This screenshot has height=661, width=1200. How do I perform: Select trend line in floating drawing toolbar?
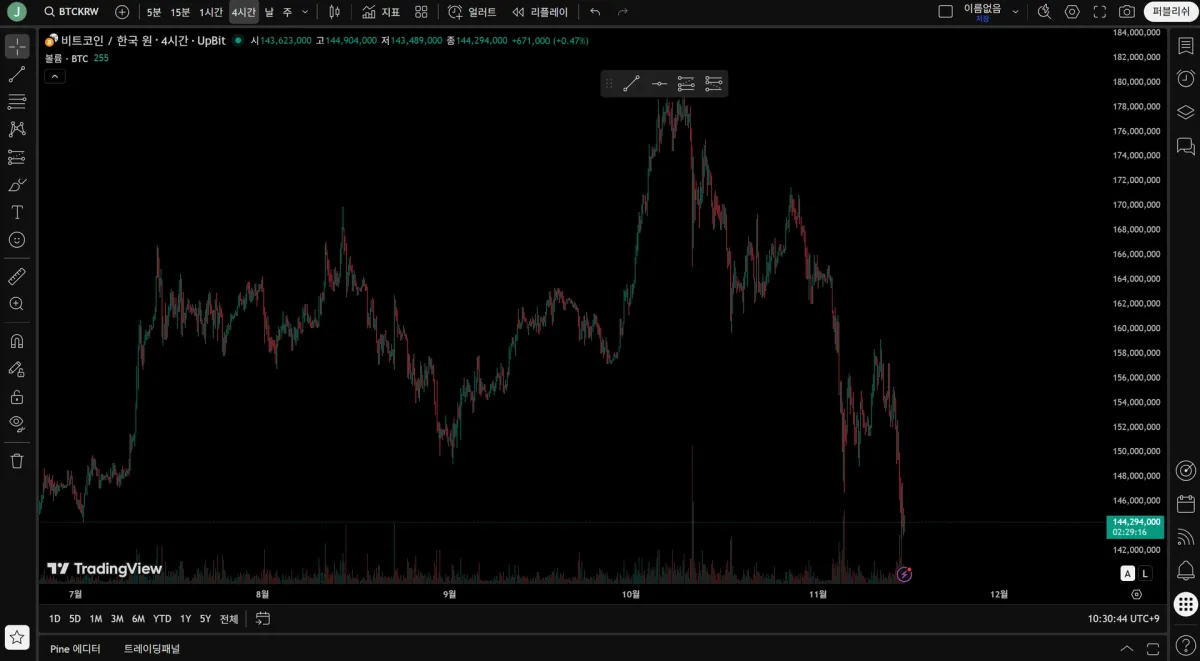coord(632,84)
